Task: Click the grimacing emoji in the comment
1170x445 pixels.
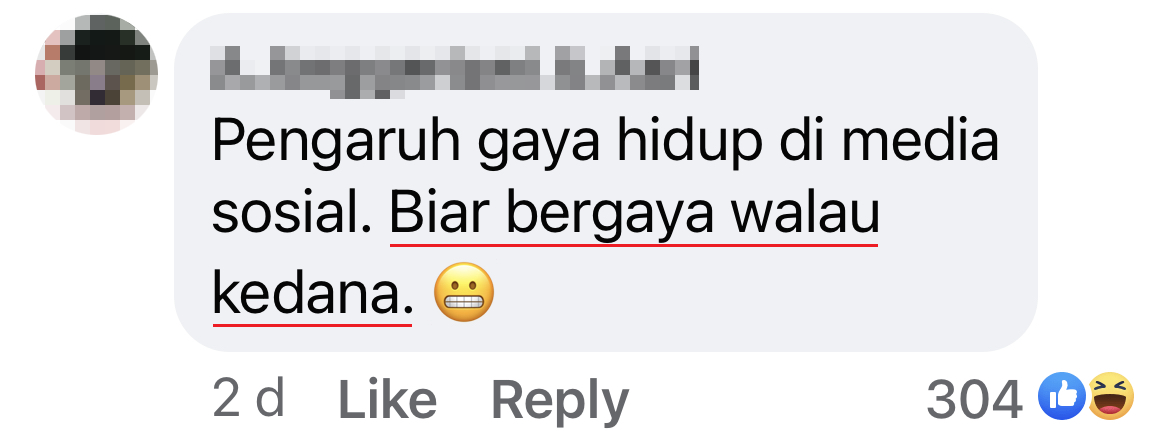Action: click(x=464, y=293)
